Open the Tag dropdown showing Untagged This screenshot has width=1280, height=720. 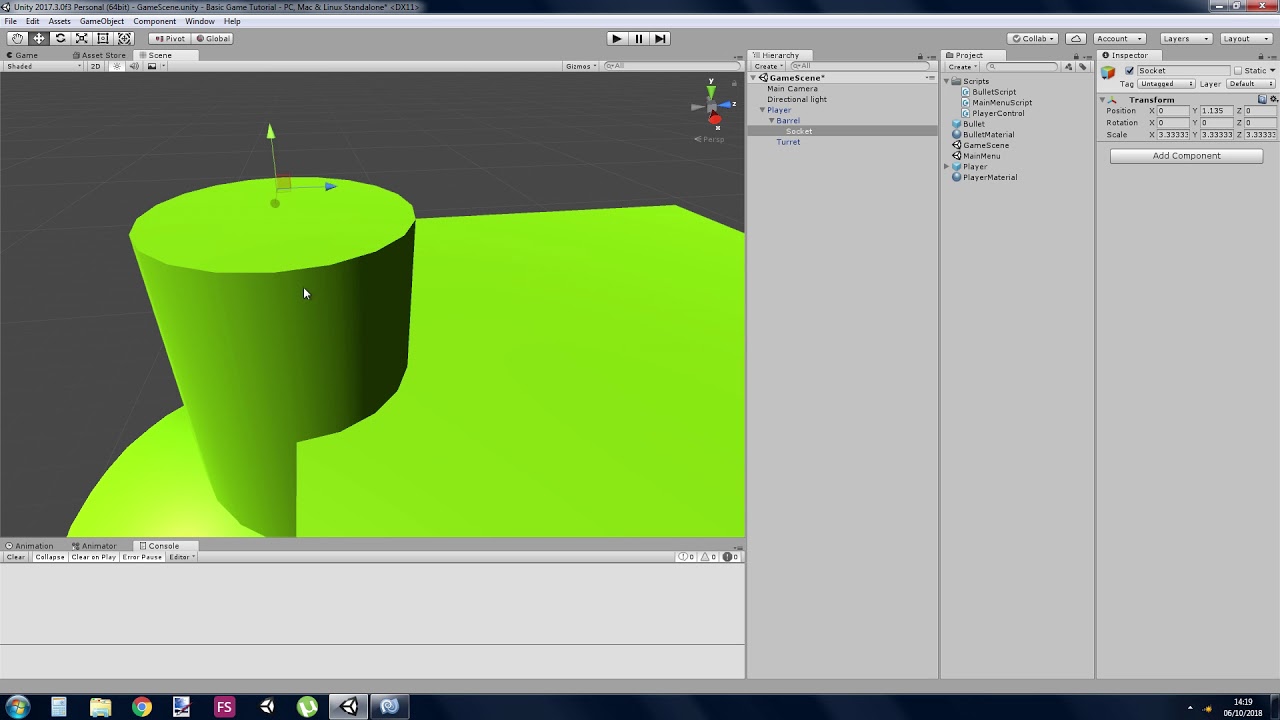(x=1167, y=84)
